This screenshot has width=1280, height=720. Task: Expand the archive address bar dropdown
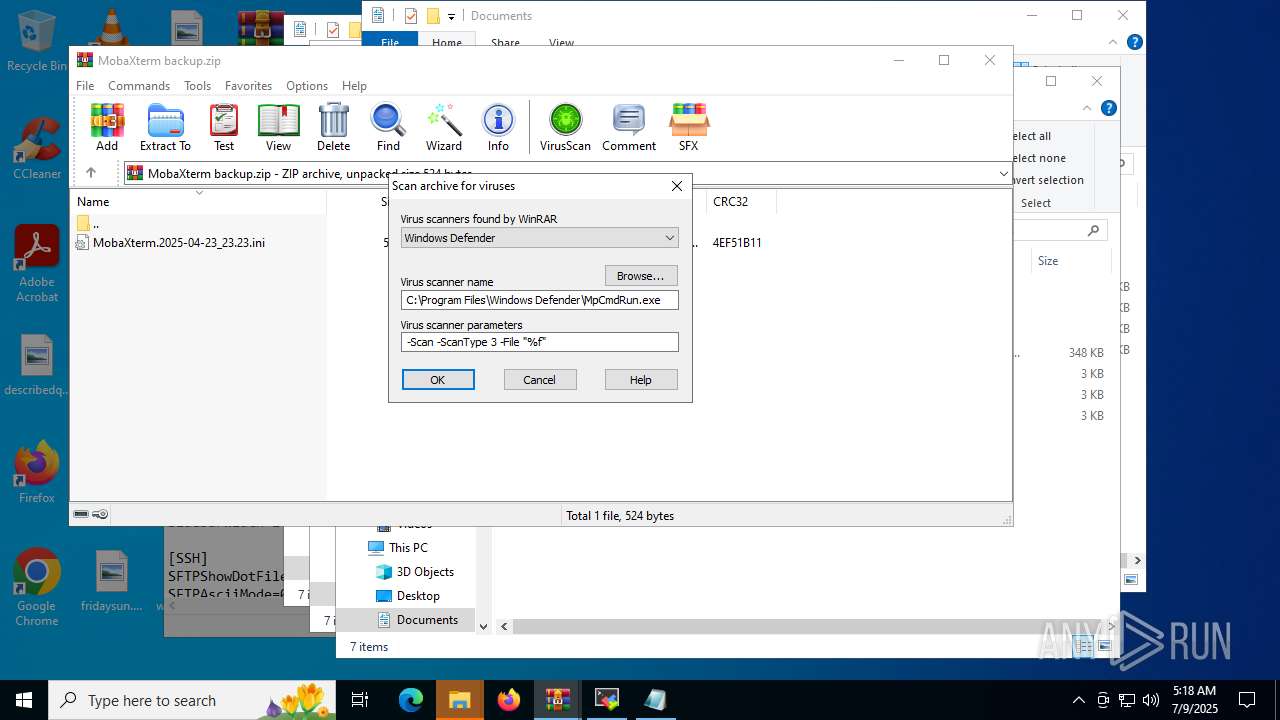coord(1003,174)
